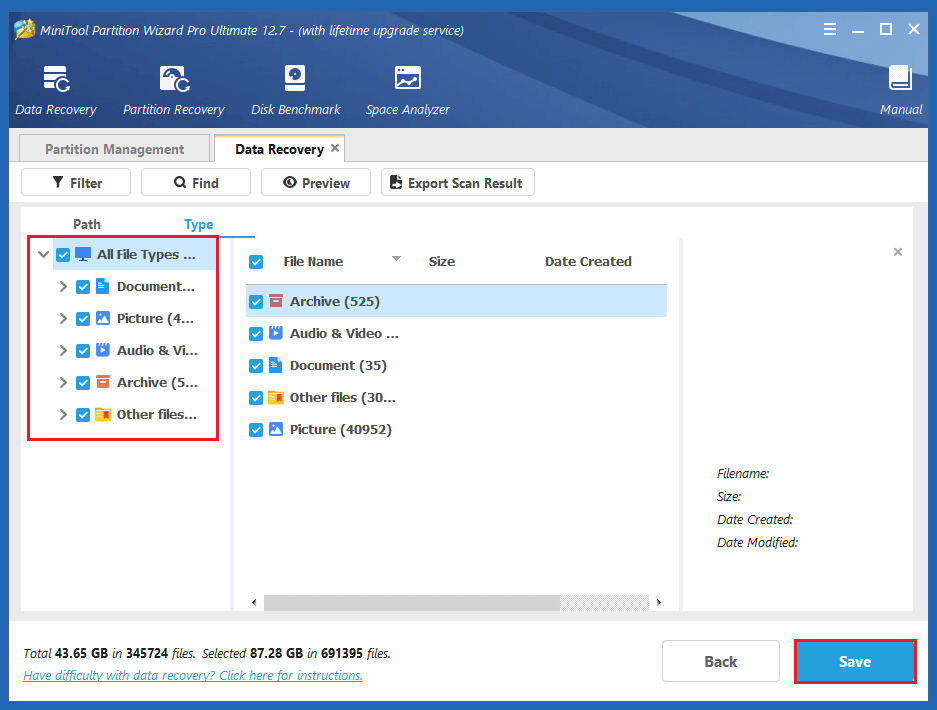Launch the Partition Recovery tool icon
This screenshot has height=710, width=937.
pyautogui.click(x=174, y=79)
